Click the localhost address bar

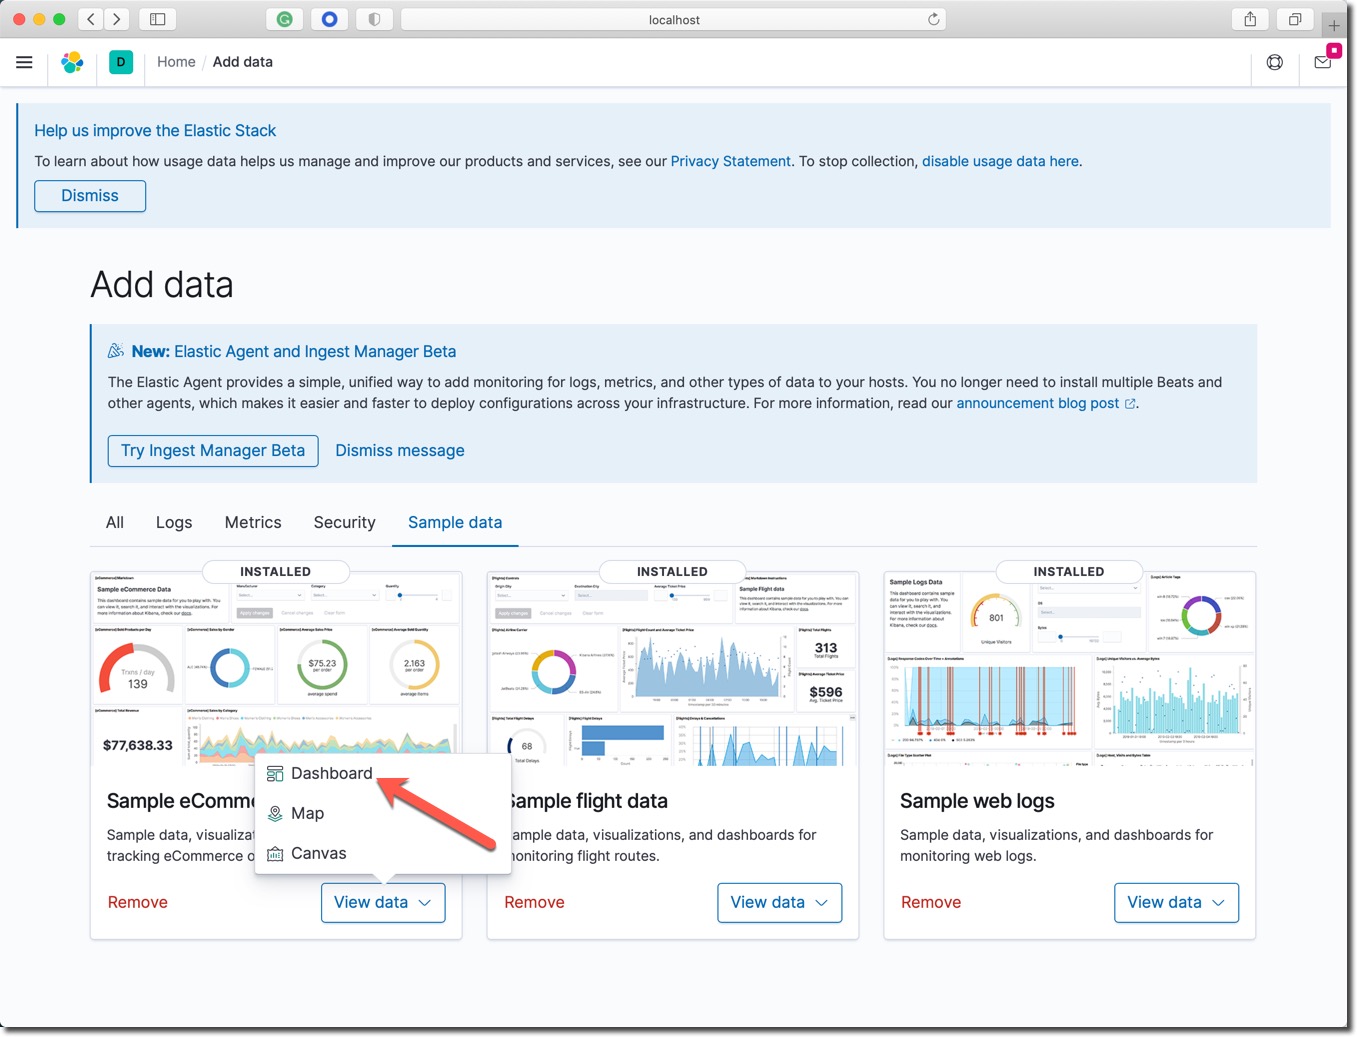[674, 19]
